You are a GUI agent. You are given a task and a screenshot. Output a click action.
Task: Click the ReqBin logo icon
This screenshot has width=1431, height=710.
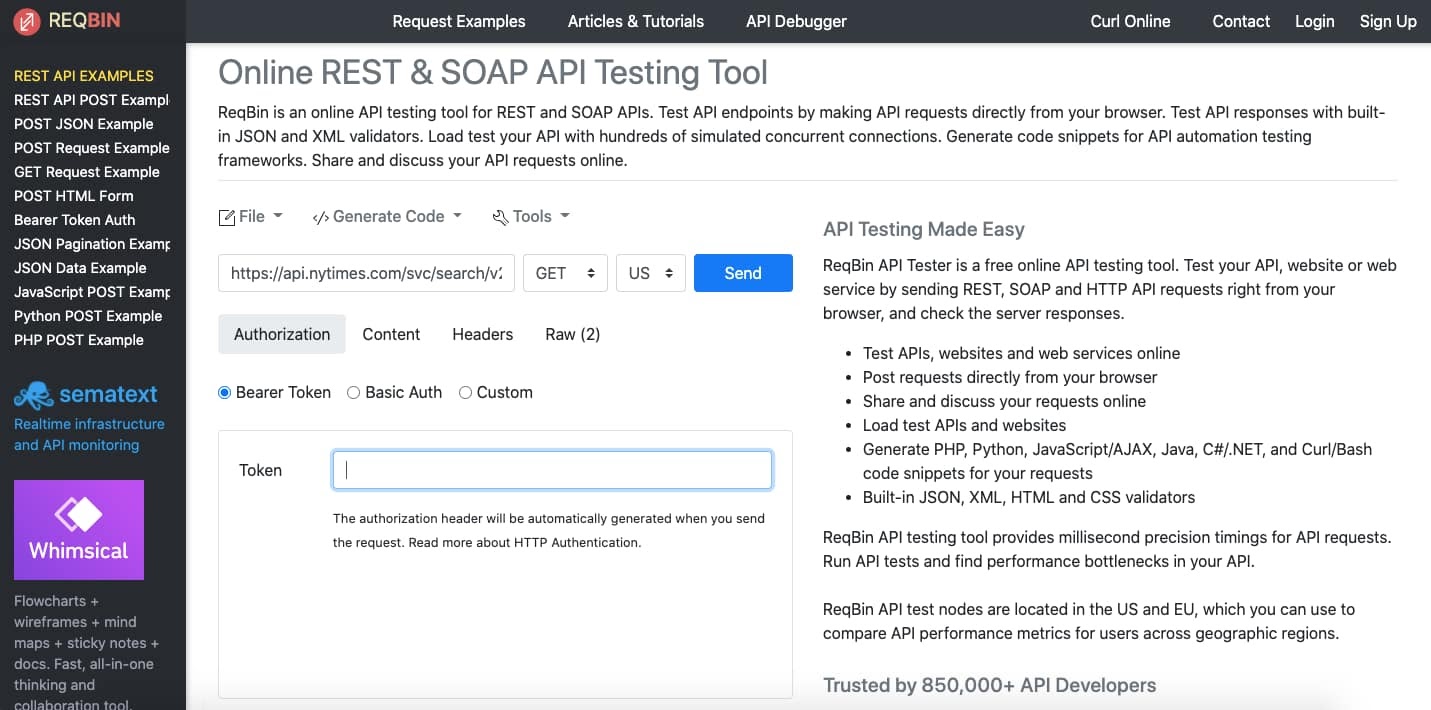point(26,20)
